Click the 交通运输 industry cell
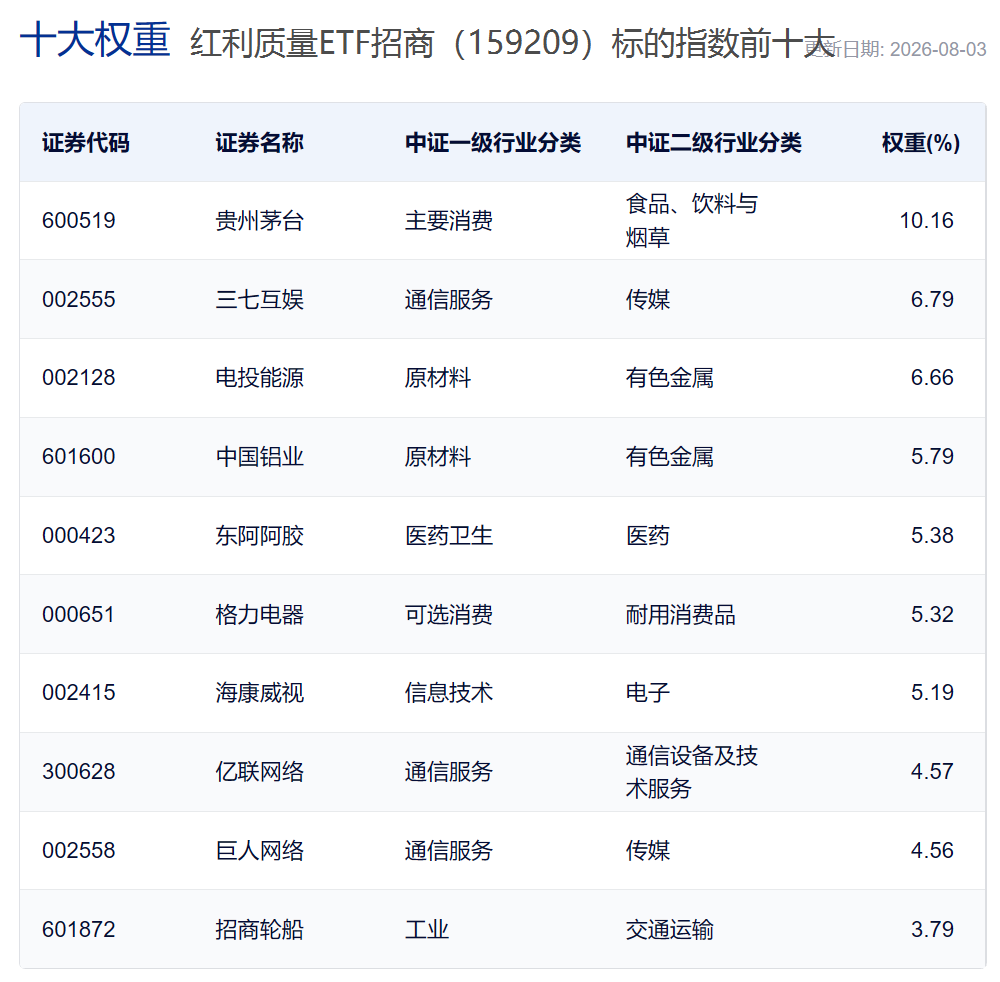This screenshot has width=1000, height=982. pos(670,930)
